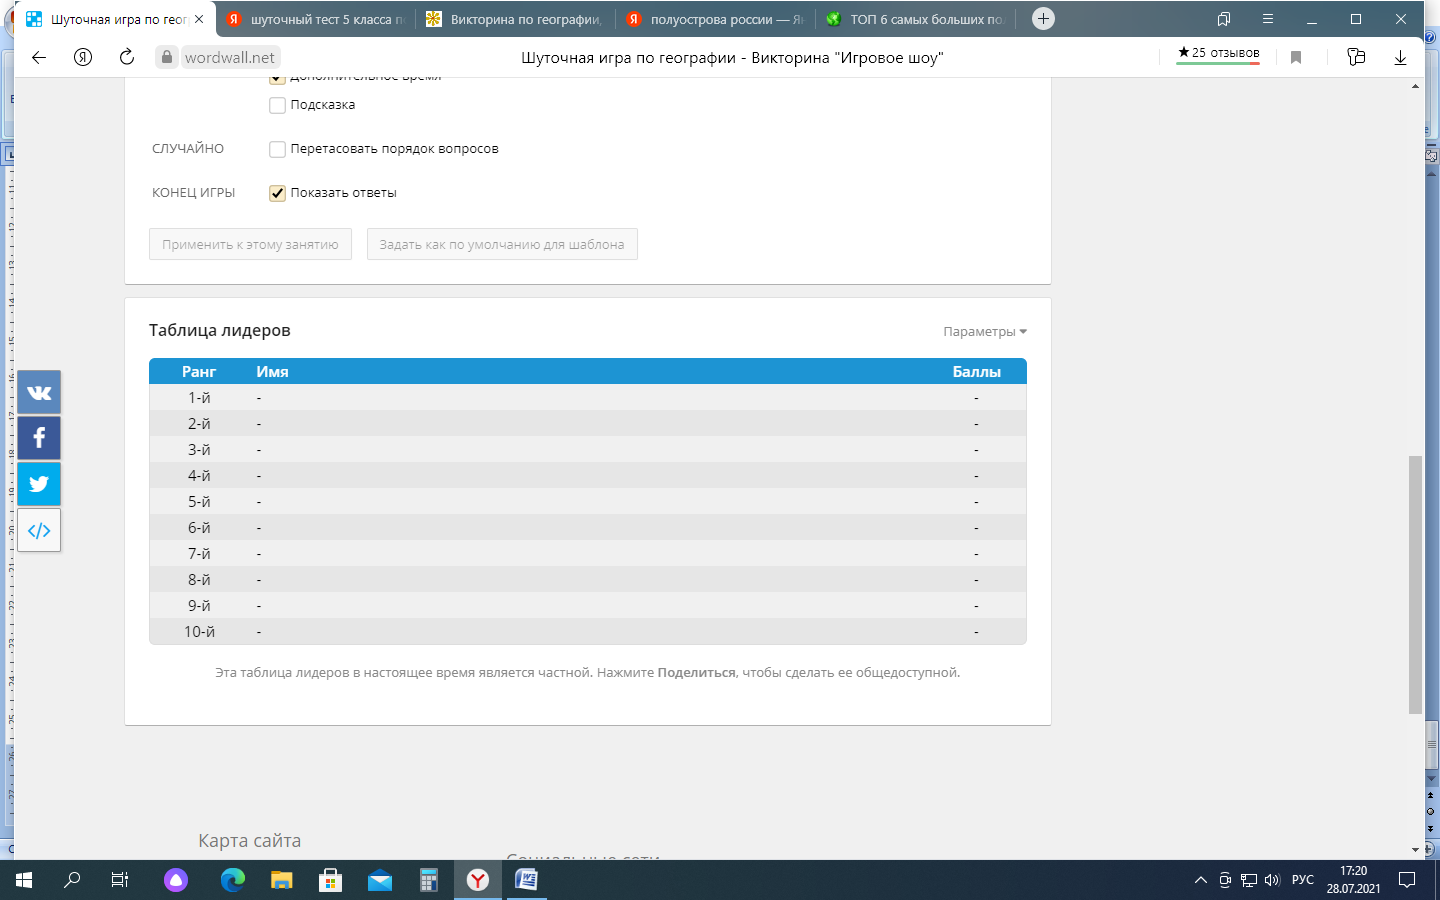Open browser hamburger menu
The image size is (1440, 900).
click(x=1268, y=19)
